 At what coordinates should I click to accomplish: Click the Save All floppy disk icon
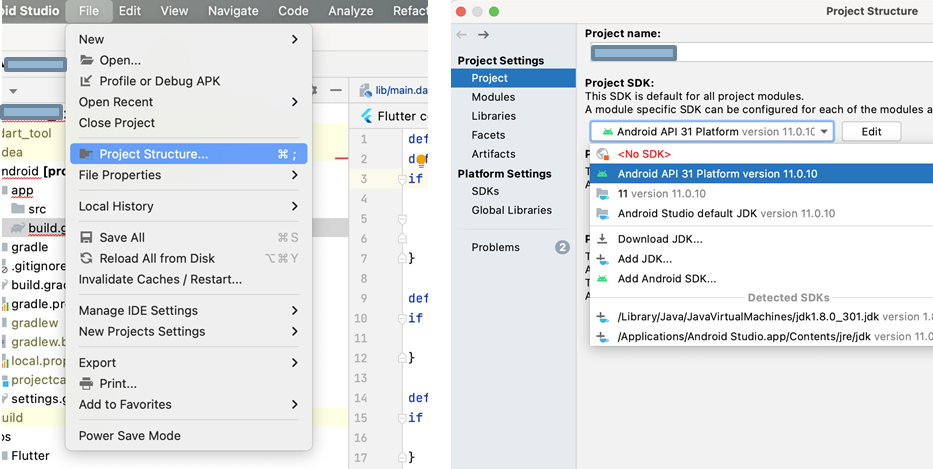click(87, 237)
